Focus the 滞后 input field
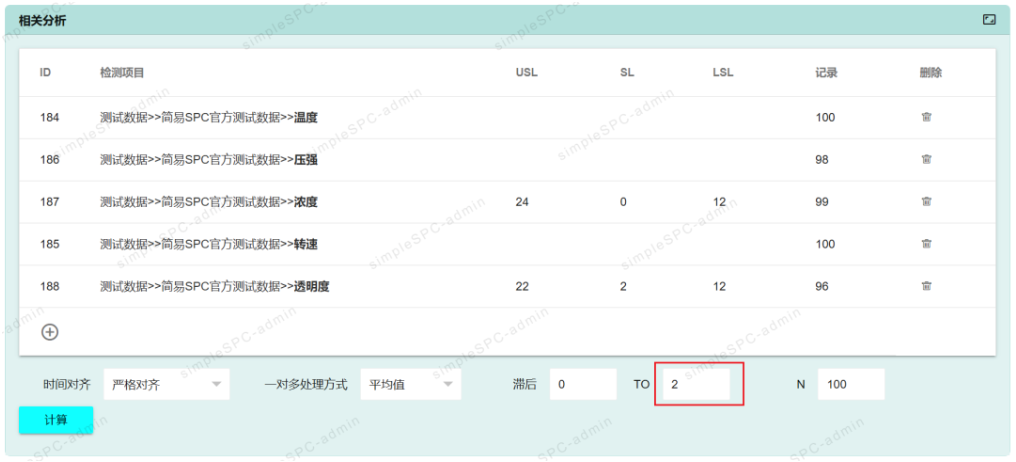Viewport: 1016px width, 462px height. [582, 384]
